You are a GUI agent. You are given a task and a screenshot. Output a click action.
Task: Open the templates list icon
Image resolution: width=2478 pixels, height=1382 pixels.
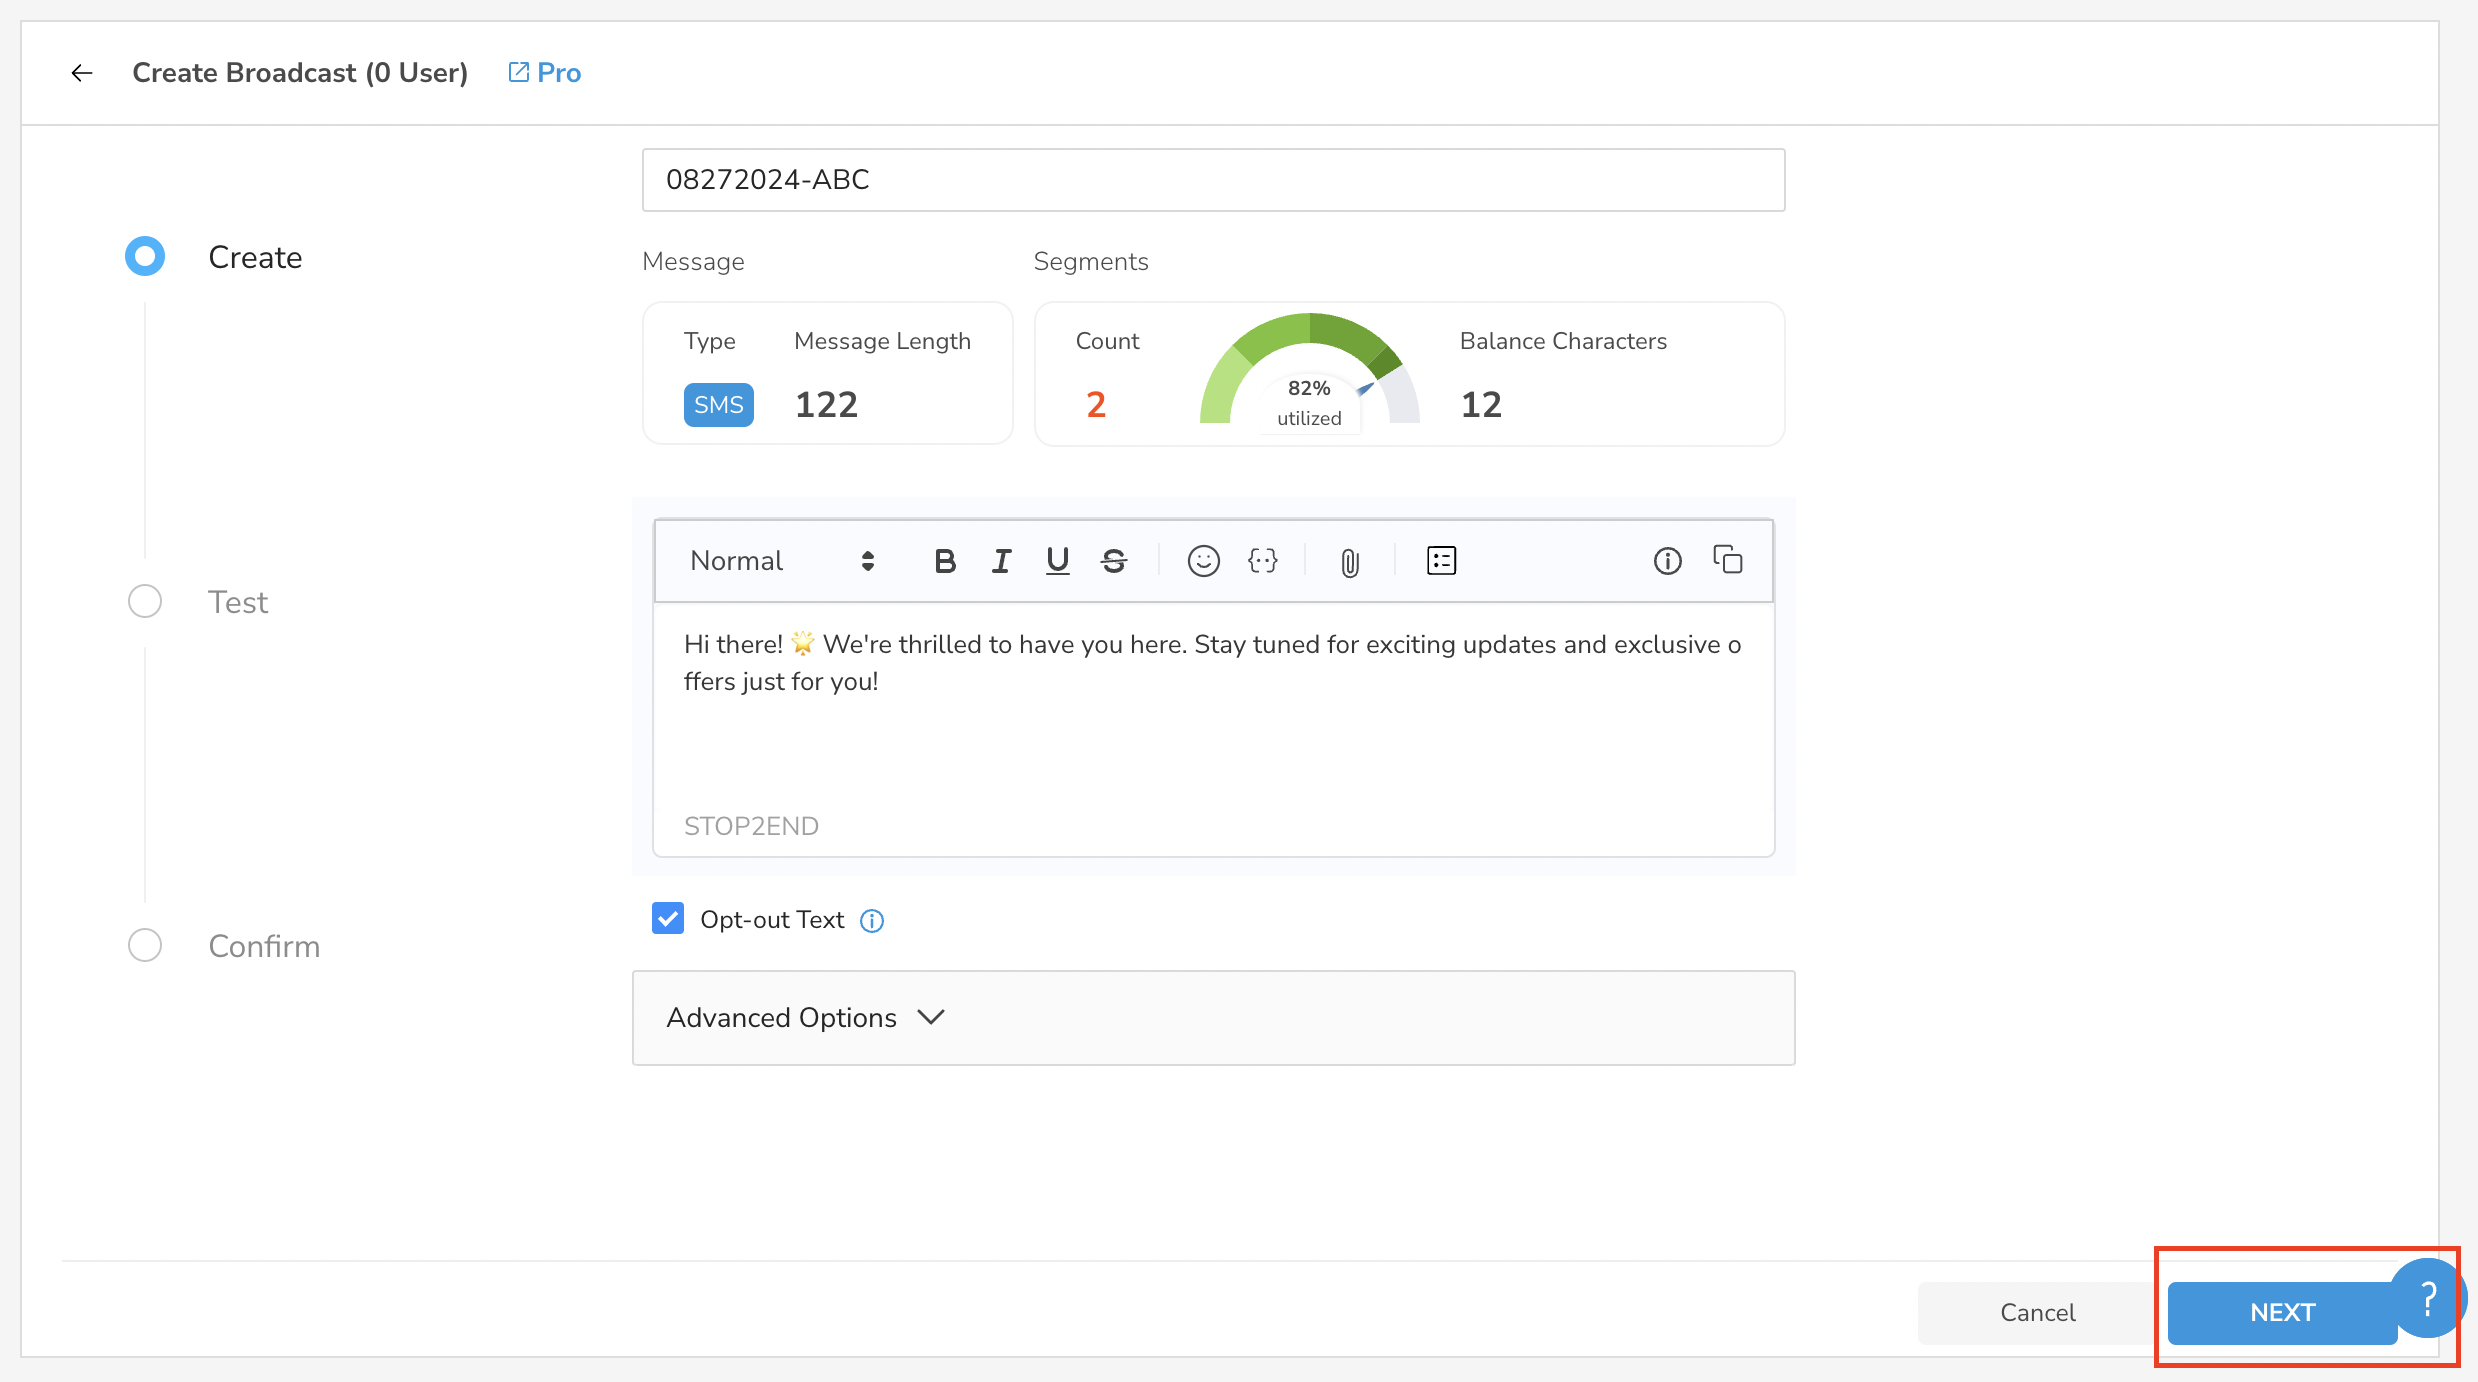tap(1441, 561)
